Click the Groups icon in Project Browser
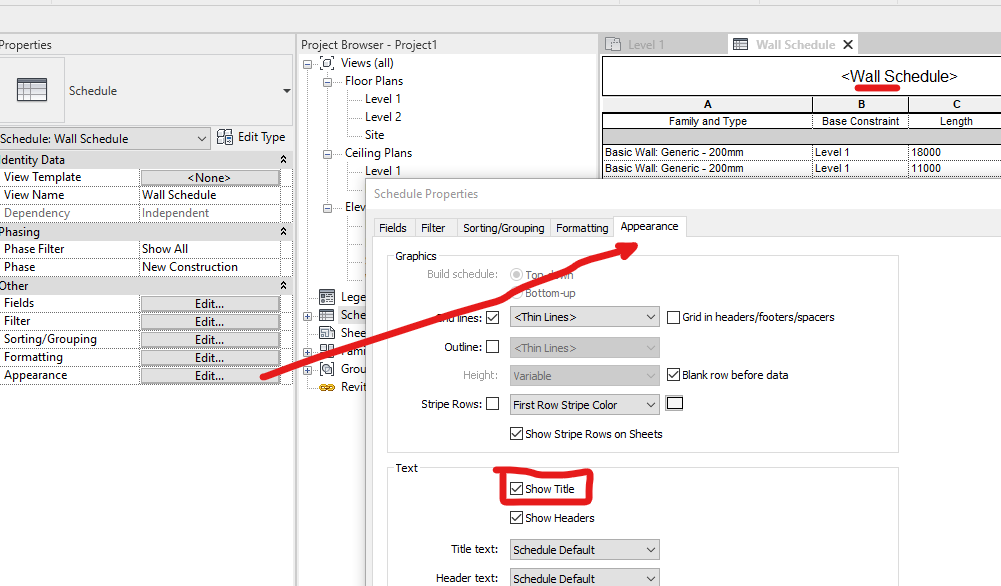The height and width of the screenshot is (586, 1001). coord(327,368)
